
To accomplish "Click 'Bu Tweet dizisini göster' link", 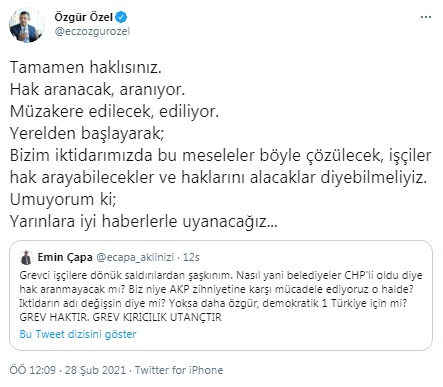I will click(x=78, y=334).
